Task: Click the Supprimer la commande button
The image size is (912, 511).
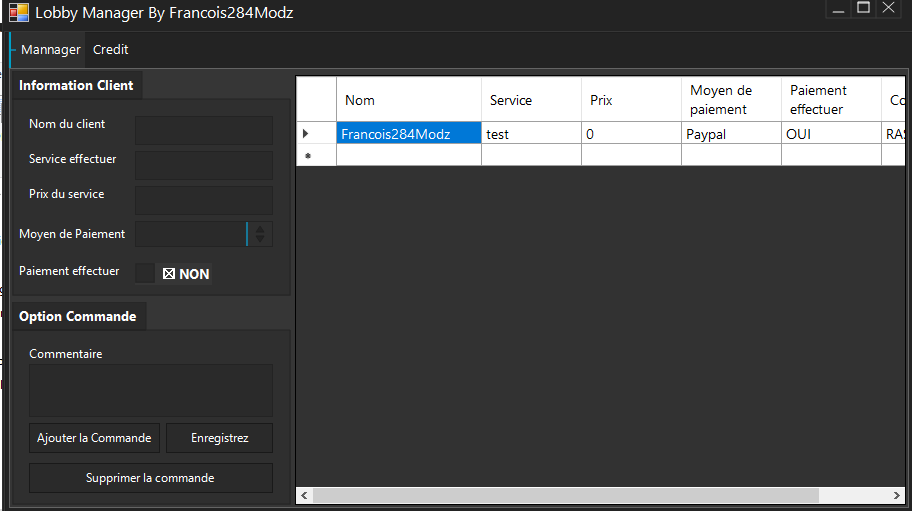Action: point(151,478)
